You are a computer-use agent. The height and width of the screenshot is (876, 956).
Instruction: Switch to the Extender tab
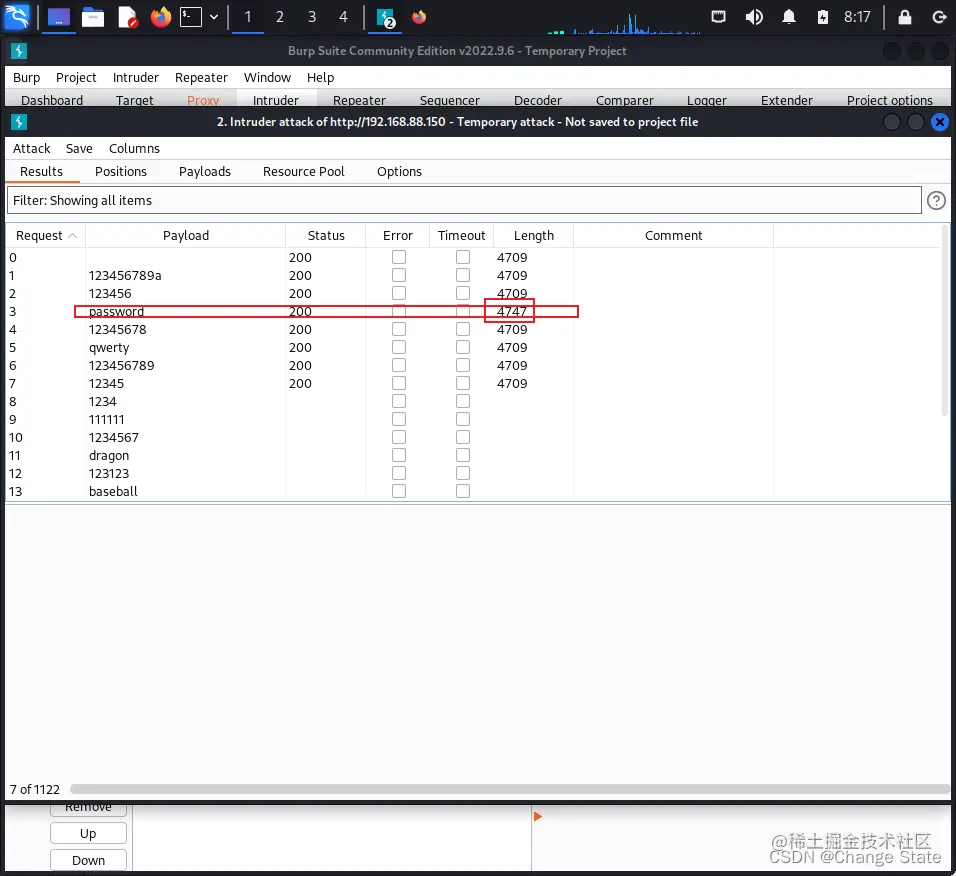click(787, 100)
